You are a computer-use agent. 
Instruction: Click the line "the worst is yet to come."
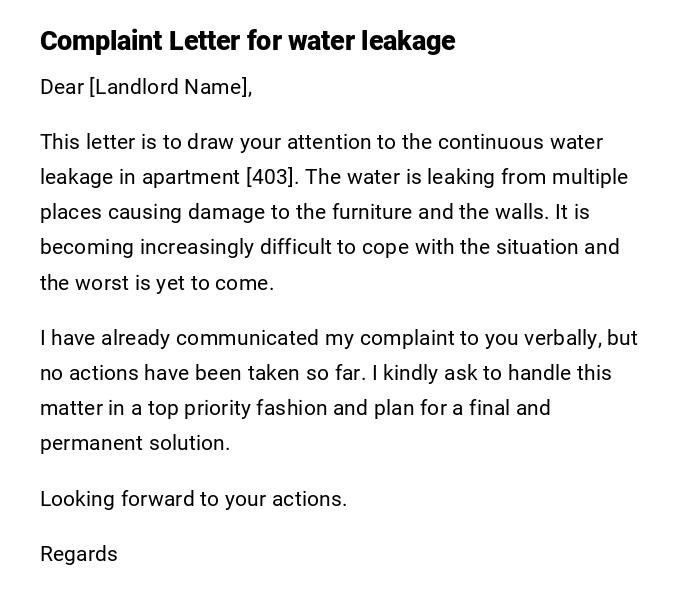pyautogui.click(x=157, y=283)
